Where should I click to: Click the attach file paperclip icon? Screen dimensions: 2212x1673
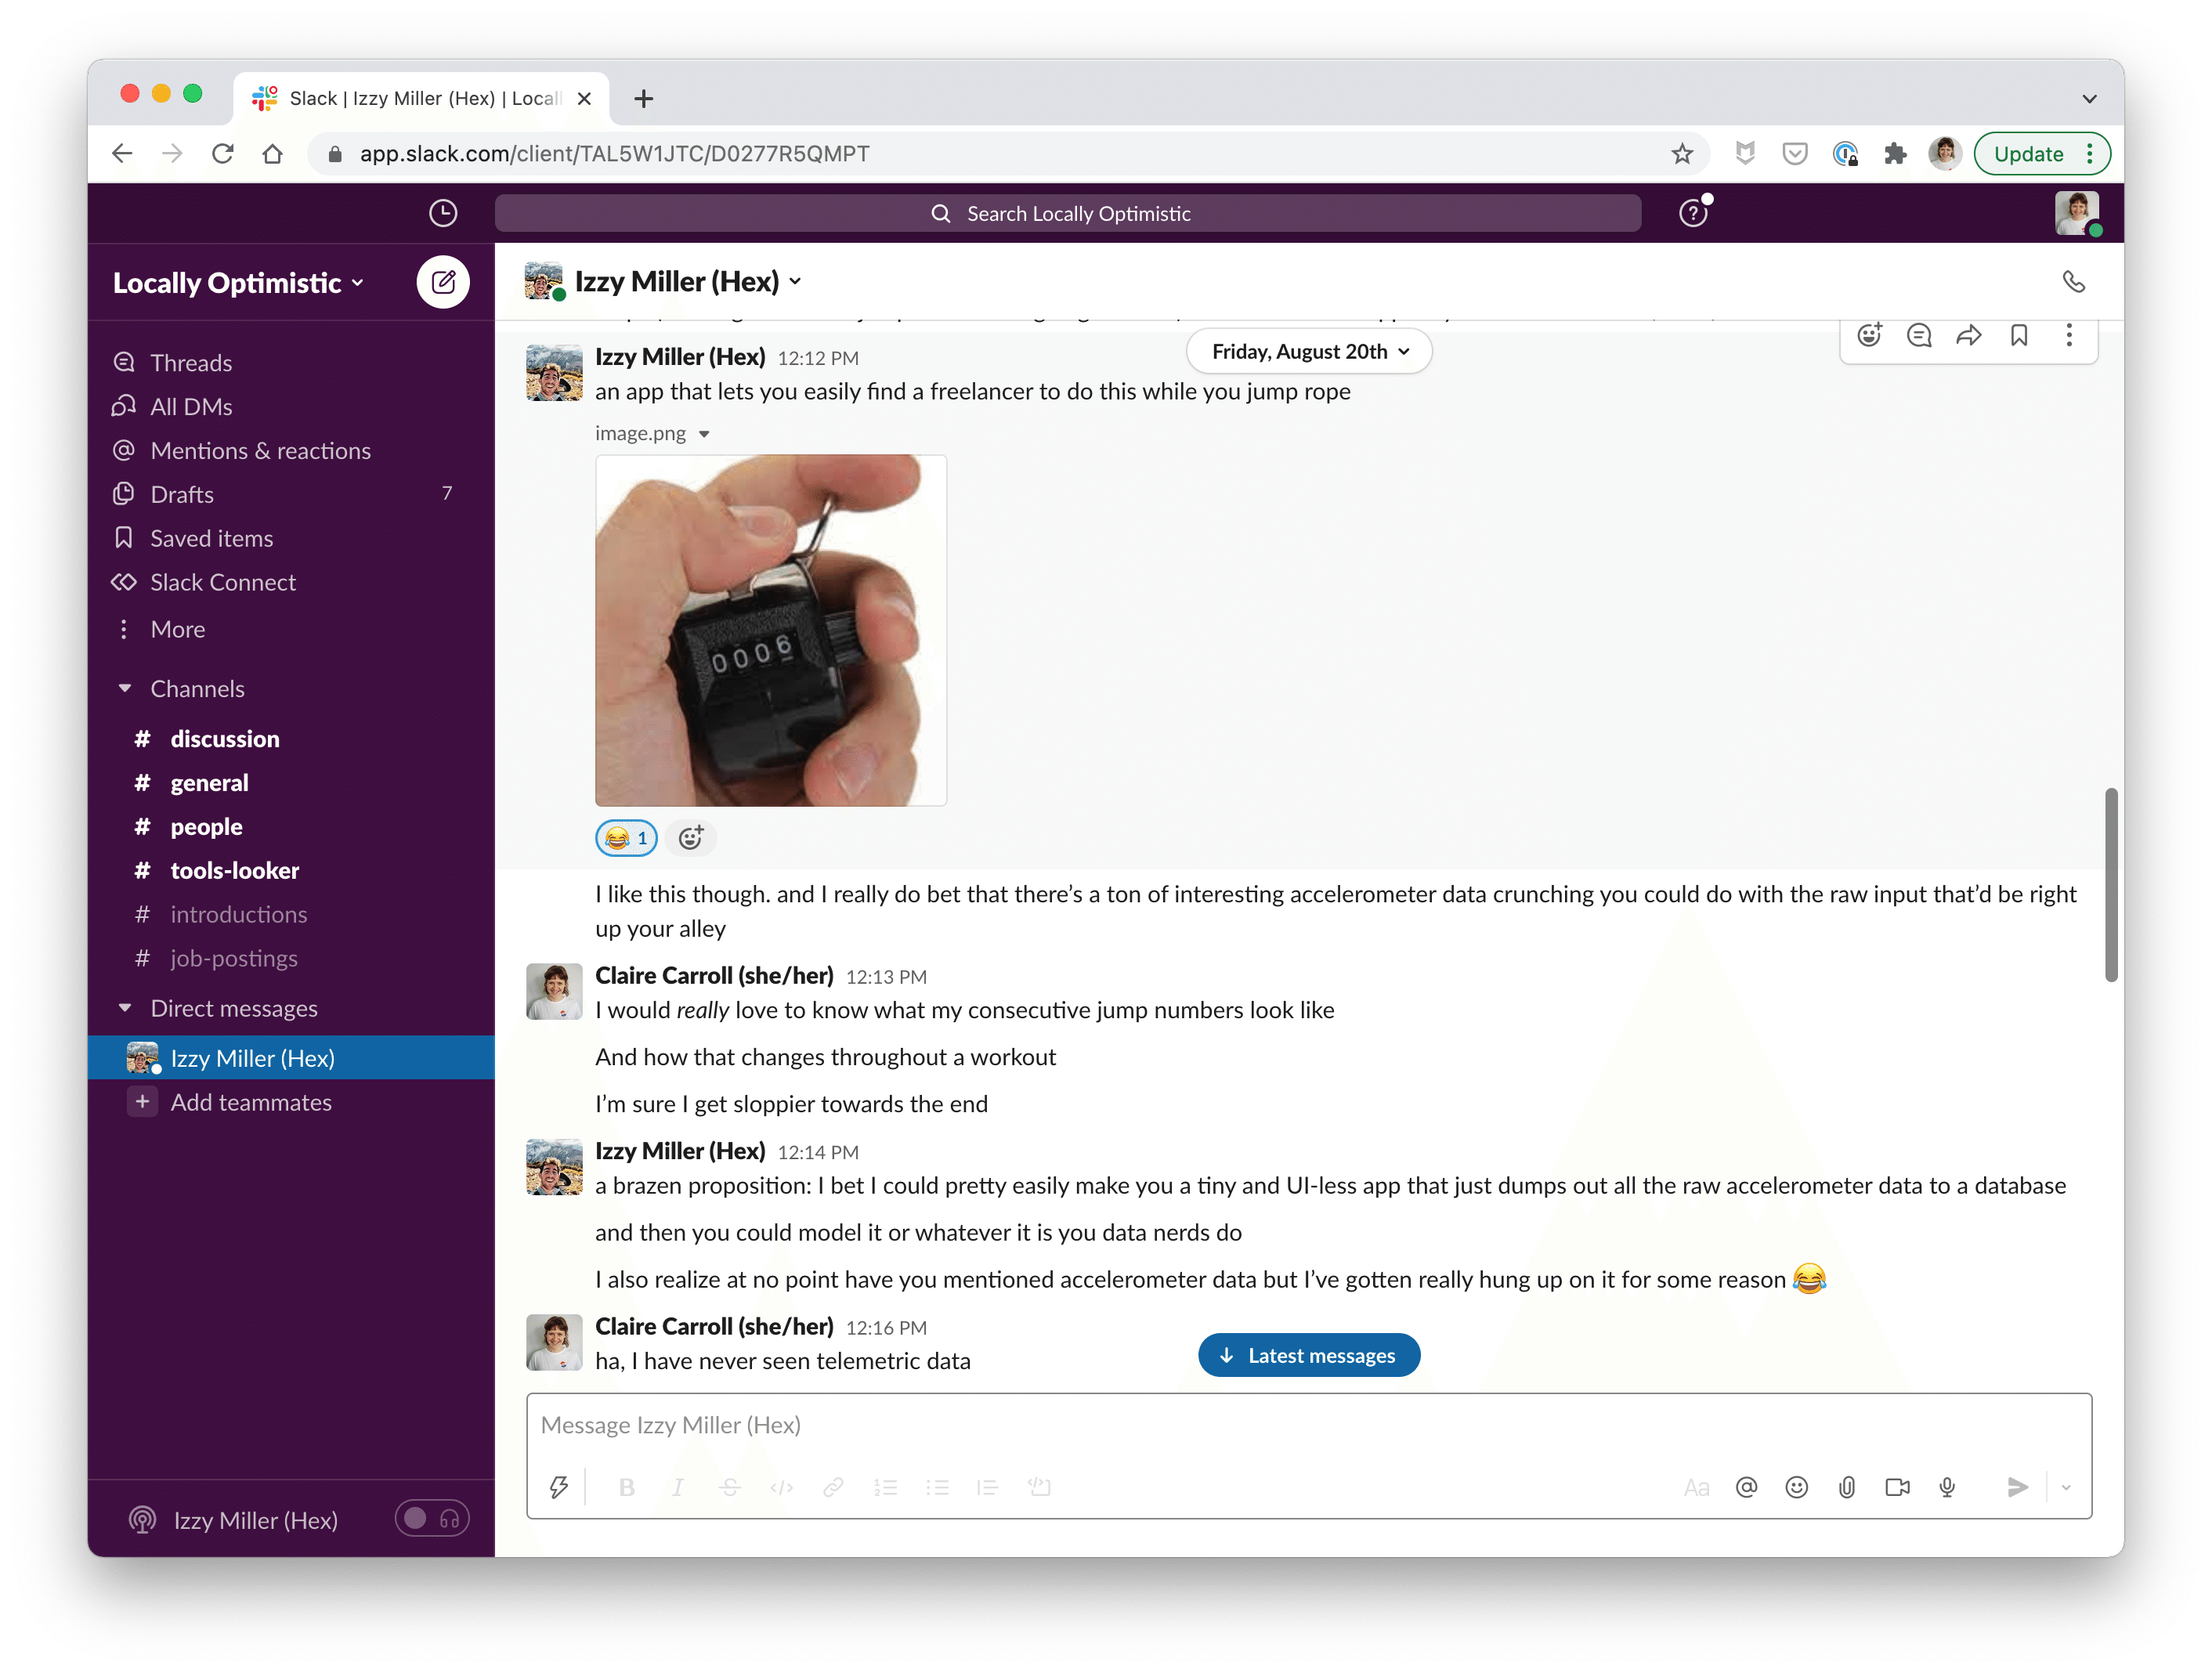tap(1846, 1487)
